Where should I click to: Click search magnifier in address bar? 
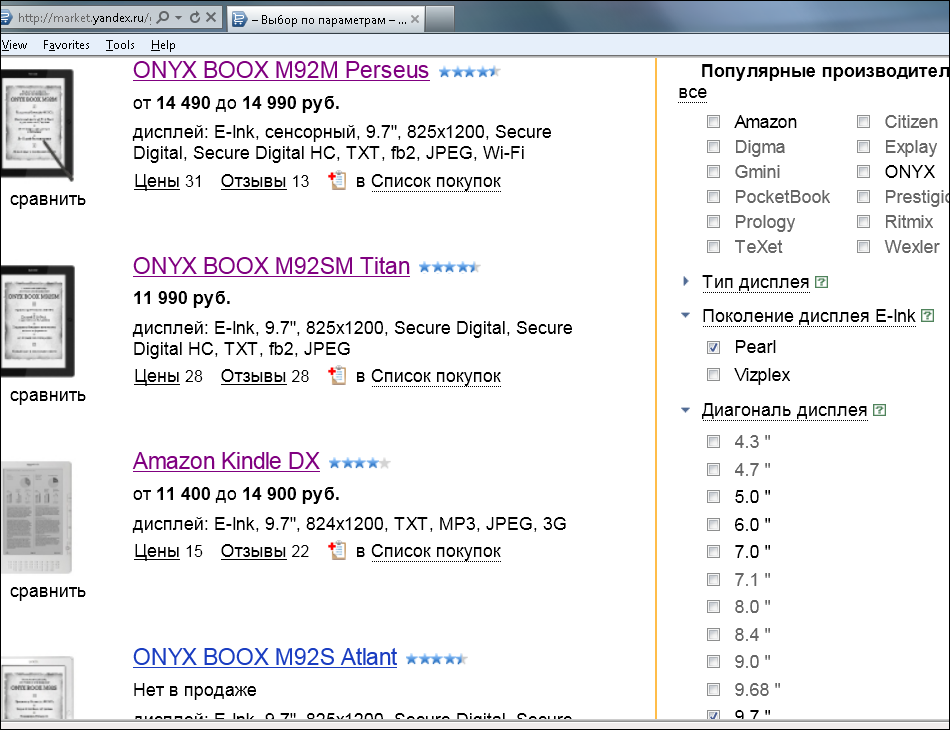pos(162,17)
